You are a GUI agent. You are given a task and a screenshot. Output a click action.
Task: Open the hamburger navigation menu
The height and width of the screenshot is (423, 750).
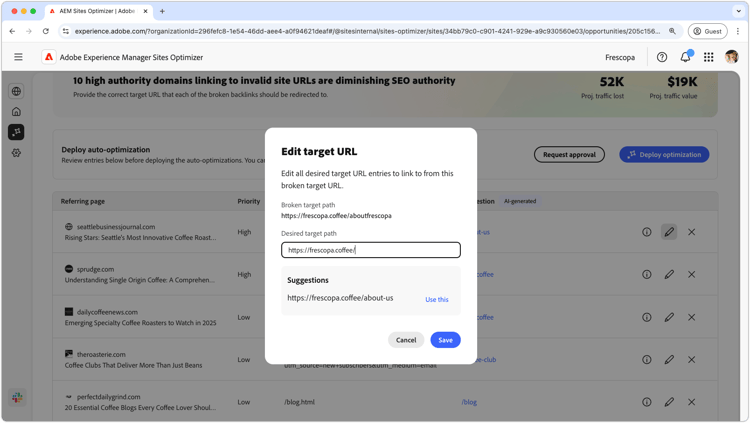pyautogui.click(x=18, y=57)
